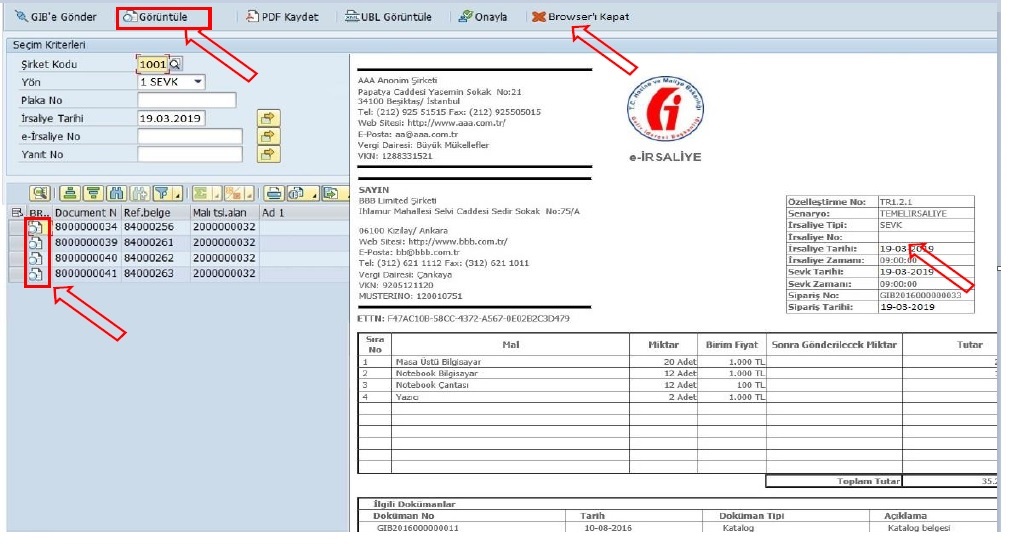Open the Details icon in grid toolbar
The width and height of the screenshot is (1012, 556).
coord(39,194)
